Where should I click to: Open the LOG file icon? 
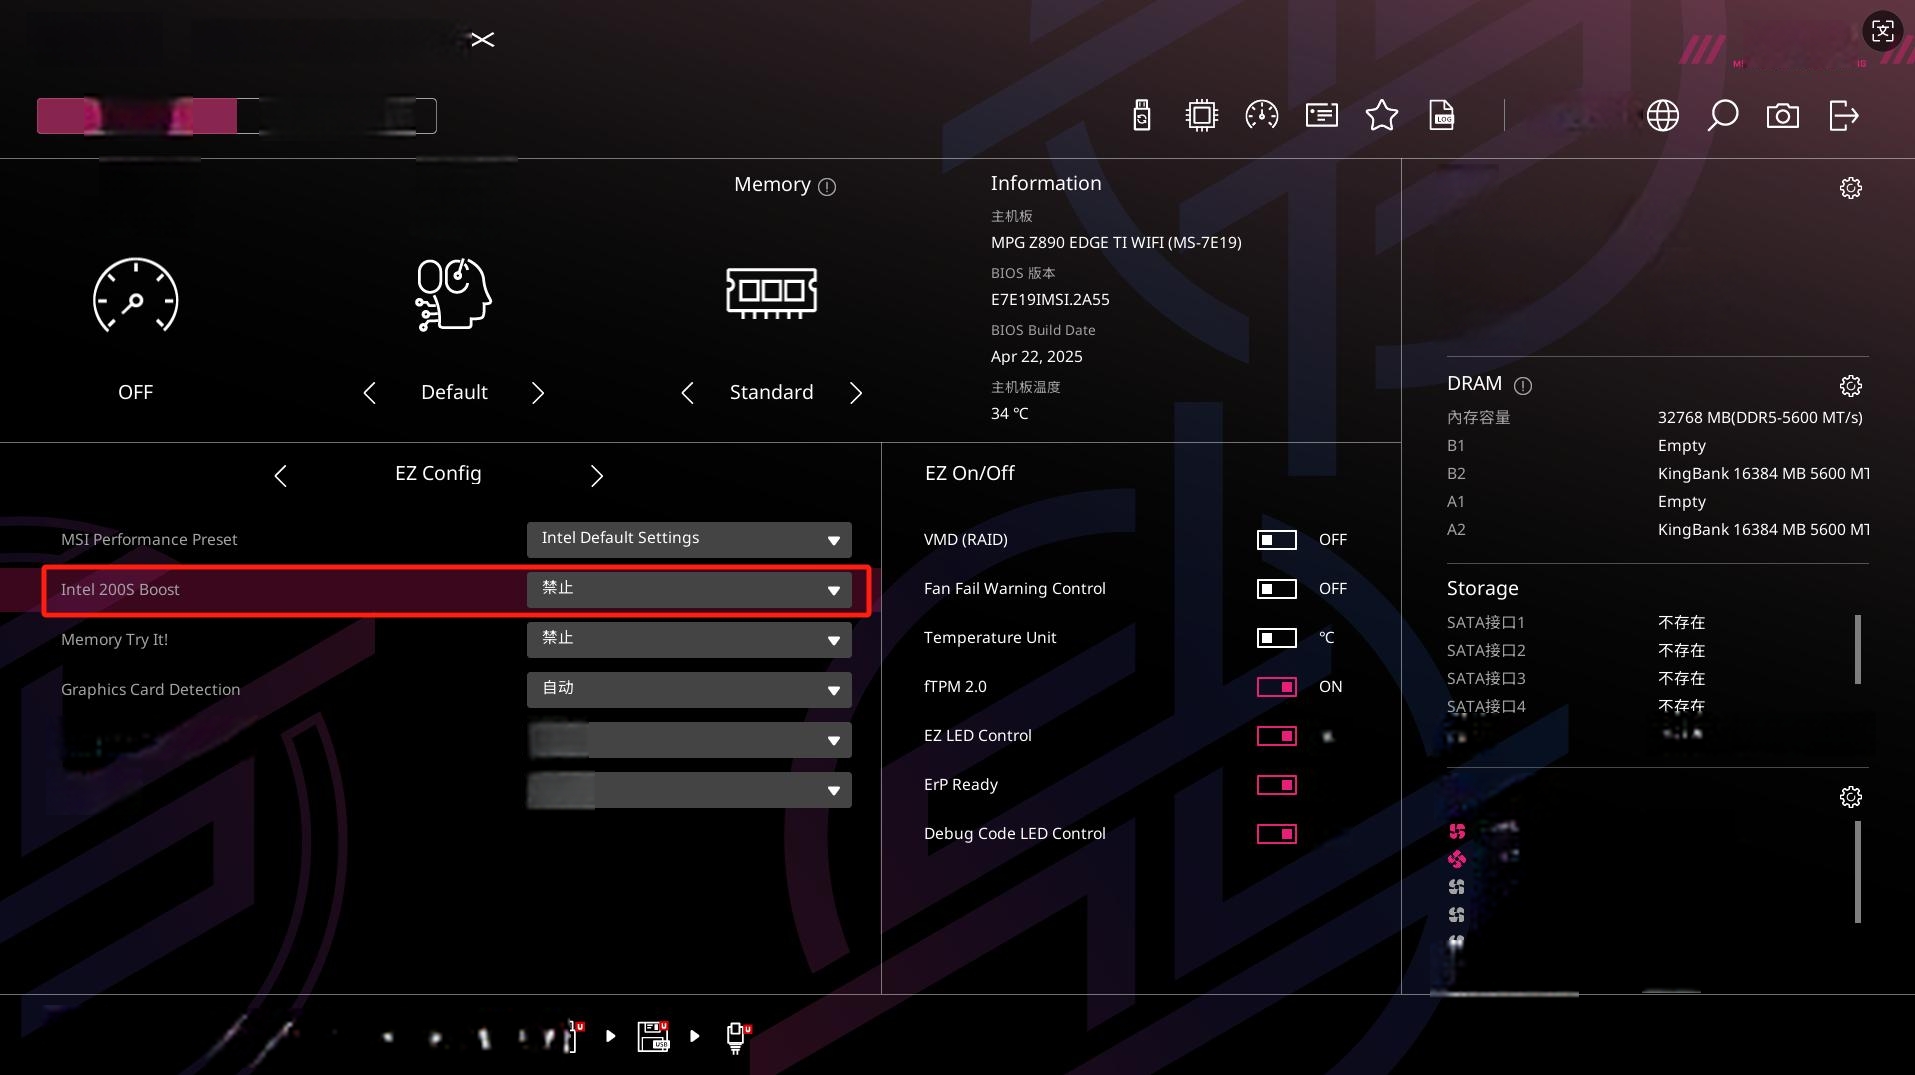[1441, 116]
